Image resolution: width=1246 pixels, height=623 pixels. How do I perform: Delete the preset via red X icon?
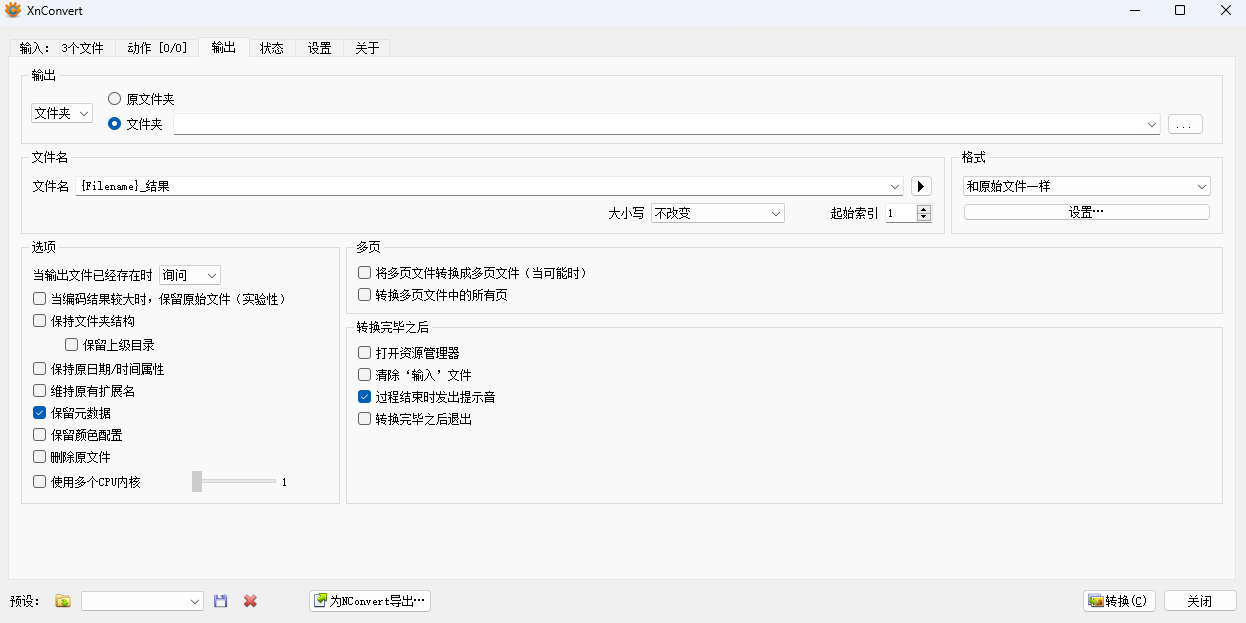click(249, 600)
